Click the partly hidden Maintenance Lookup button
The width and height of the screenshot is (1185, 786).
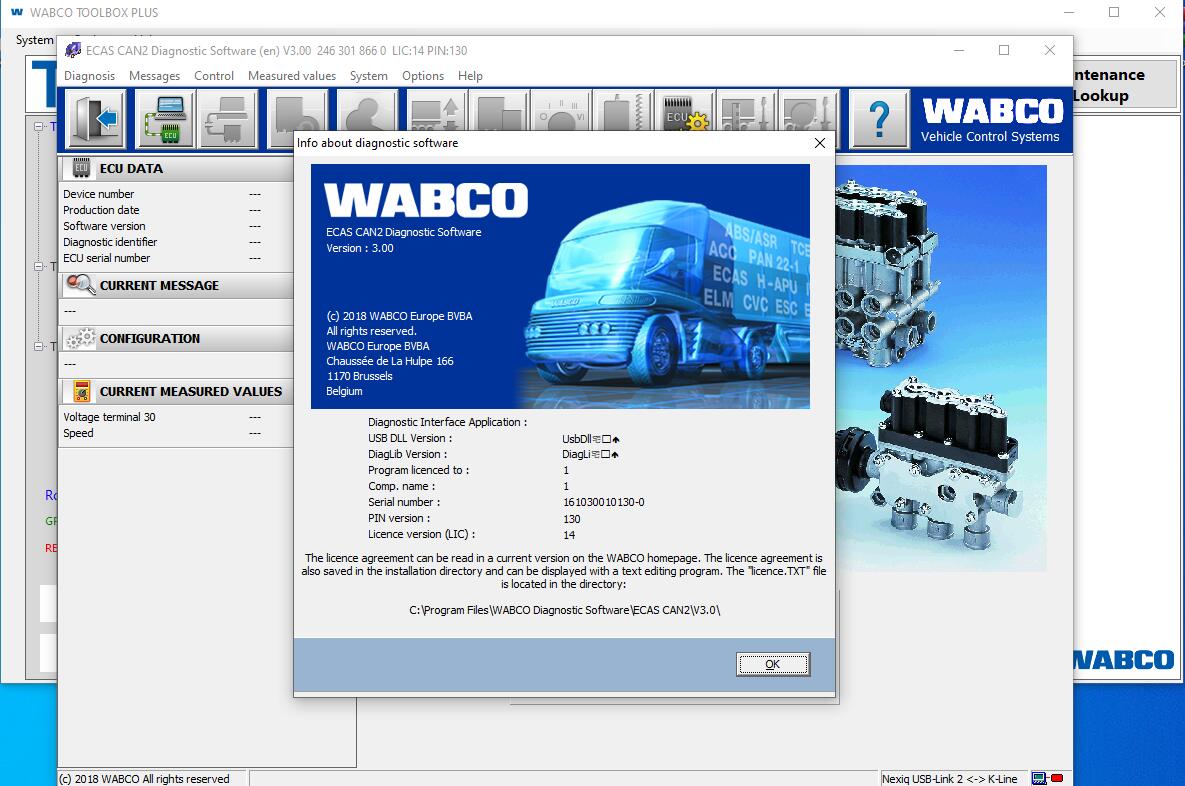[1125, 85]
